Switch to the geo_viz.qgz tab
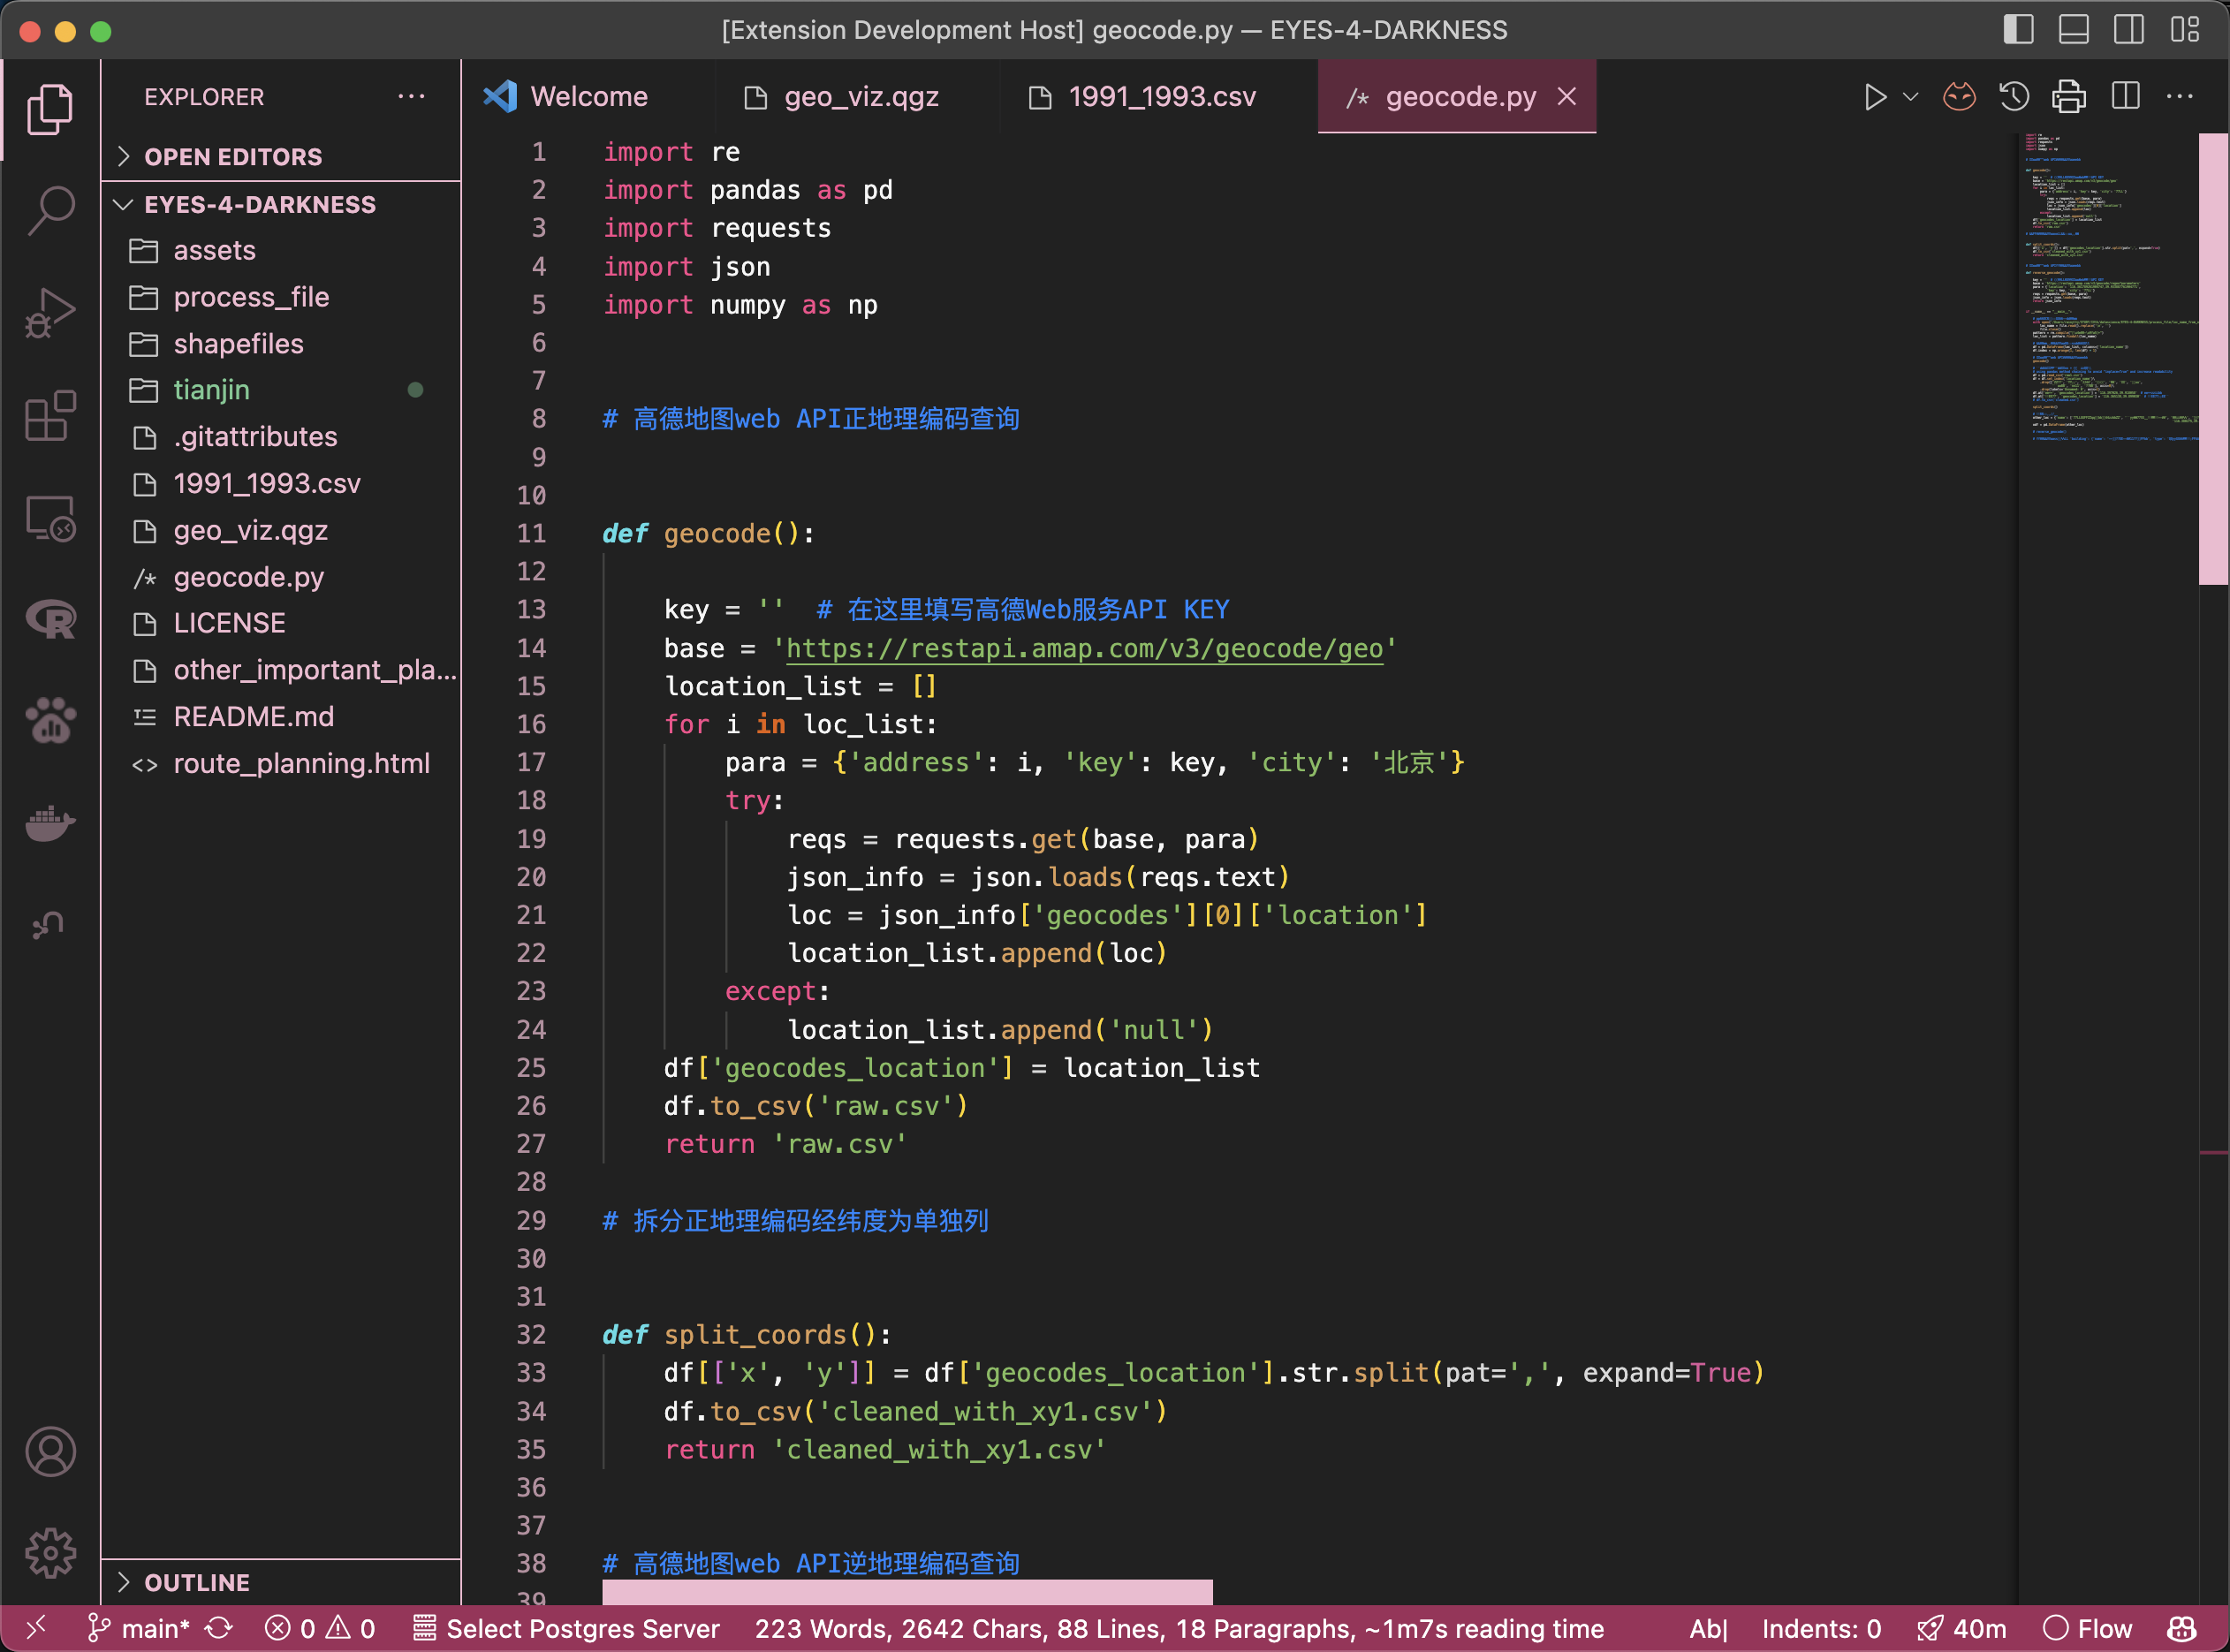Image resolution: width=2230 pixels, height=1652 pixels. click(x=860, y=97)
